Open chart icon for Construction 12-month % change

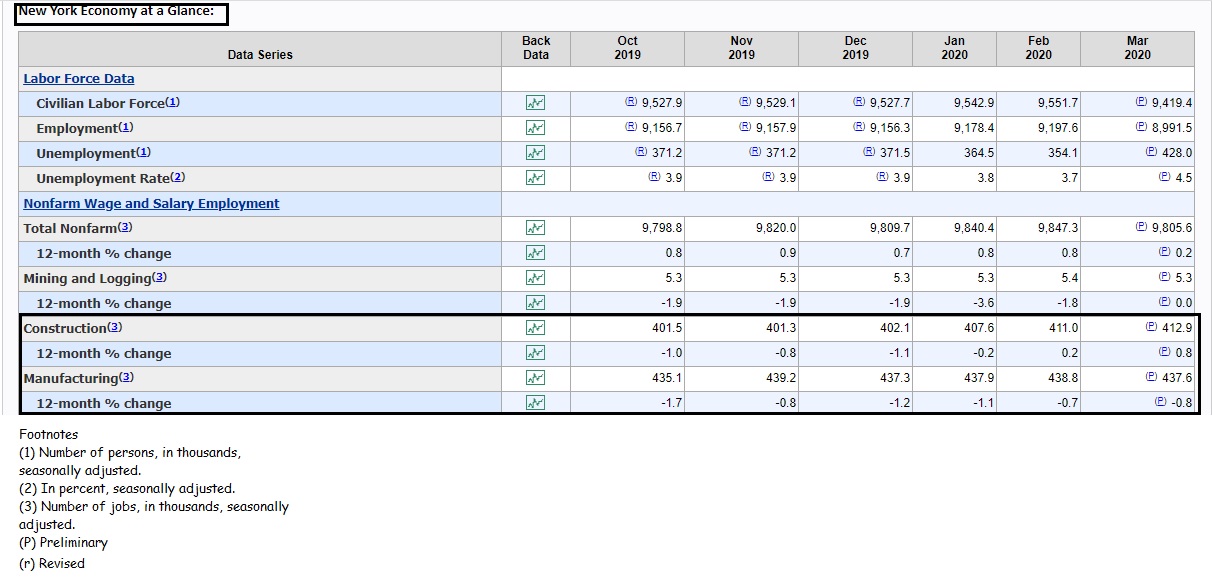coord(536,353)
